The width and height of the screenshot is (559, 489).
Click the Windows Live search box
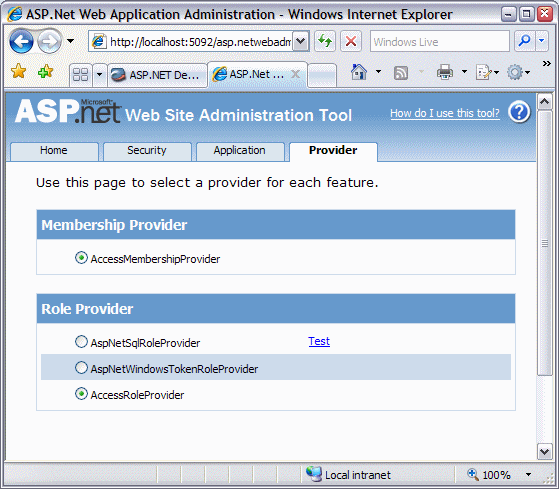(x=440, y=42)
